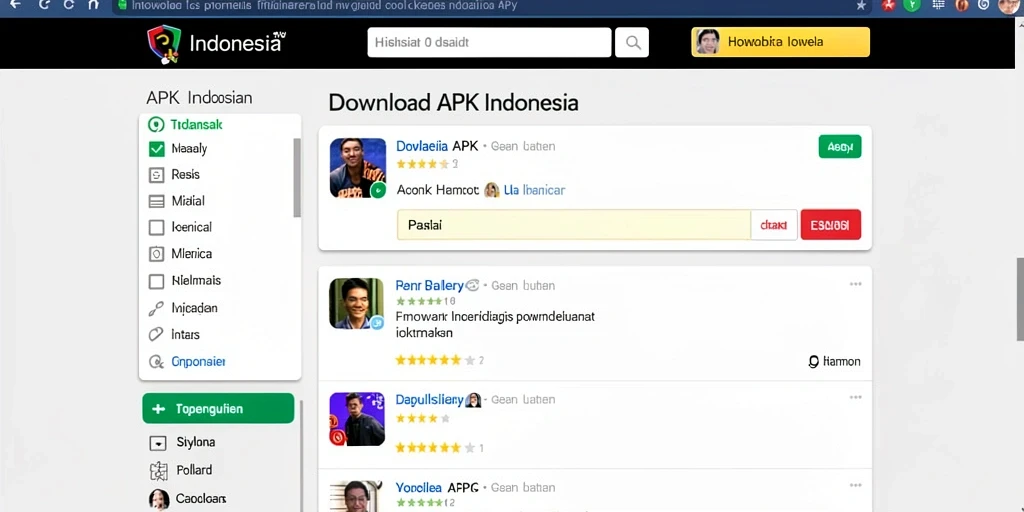
Task: Click the Hamon headset icon
Action: [x=814, y=361]
